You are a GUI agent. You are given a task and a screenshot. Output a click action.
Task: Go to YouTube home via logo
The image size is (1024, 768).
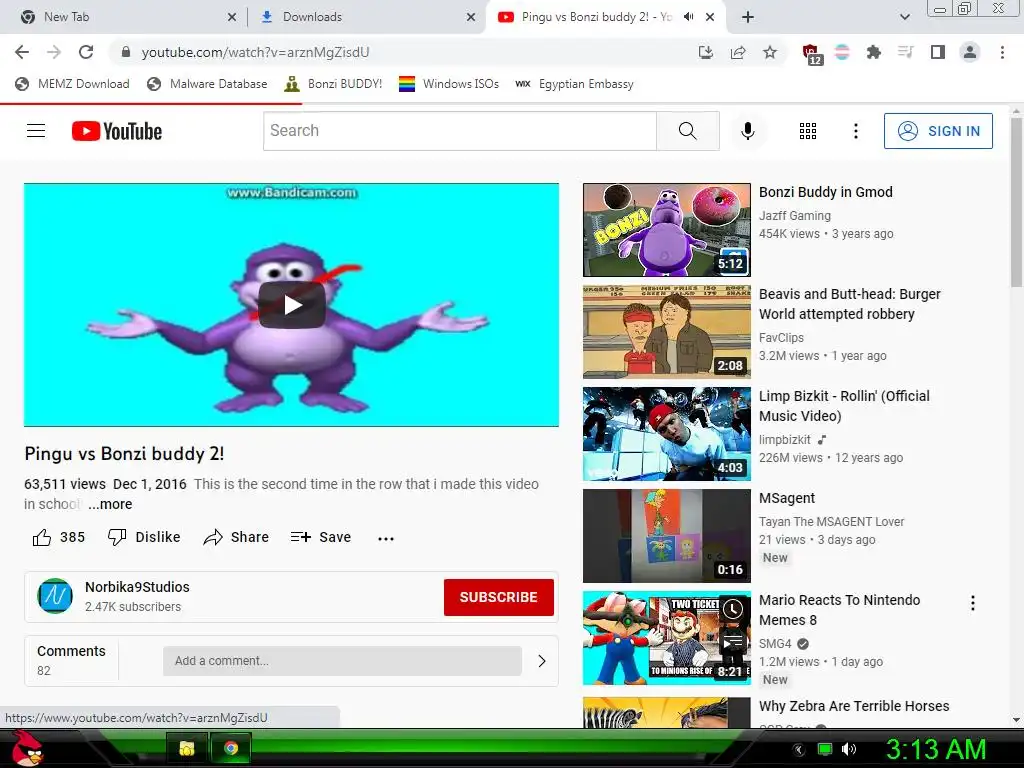pos(116,131)
